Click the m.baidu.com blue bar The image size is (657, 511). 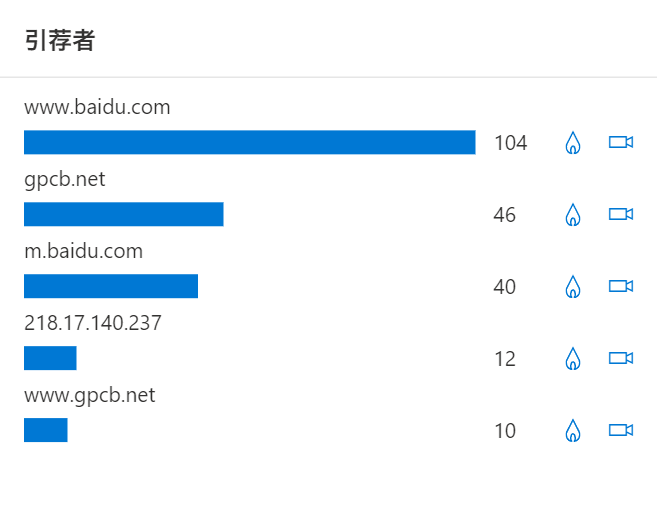click(111, 286)
